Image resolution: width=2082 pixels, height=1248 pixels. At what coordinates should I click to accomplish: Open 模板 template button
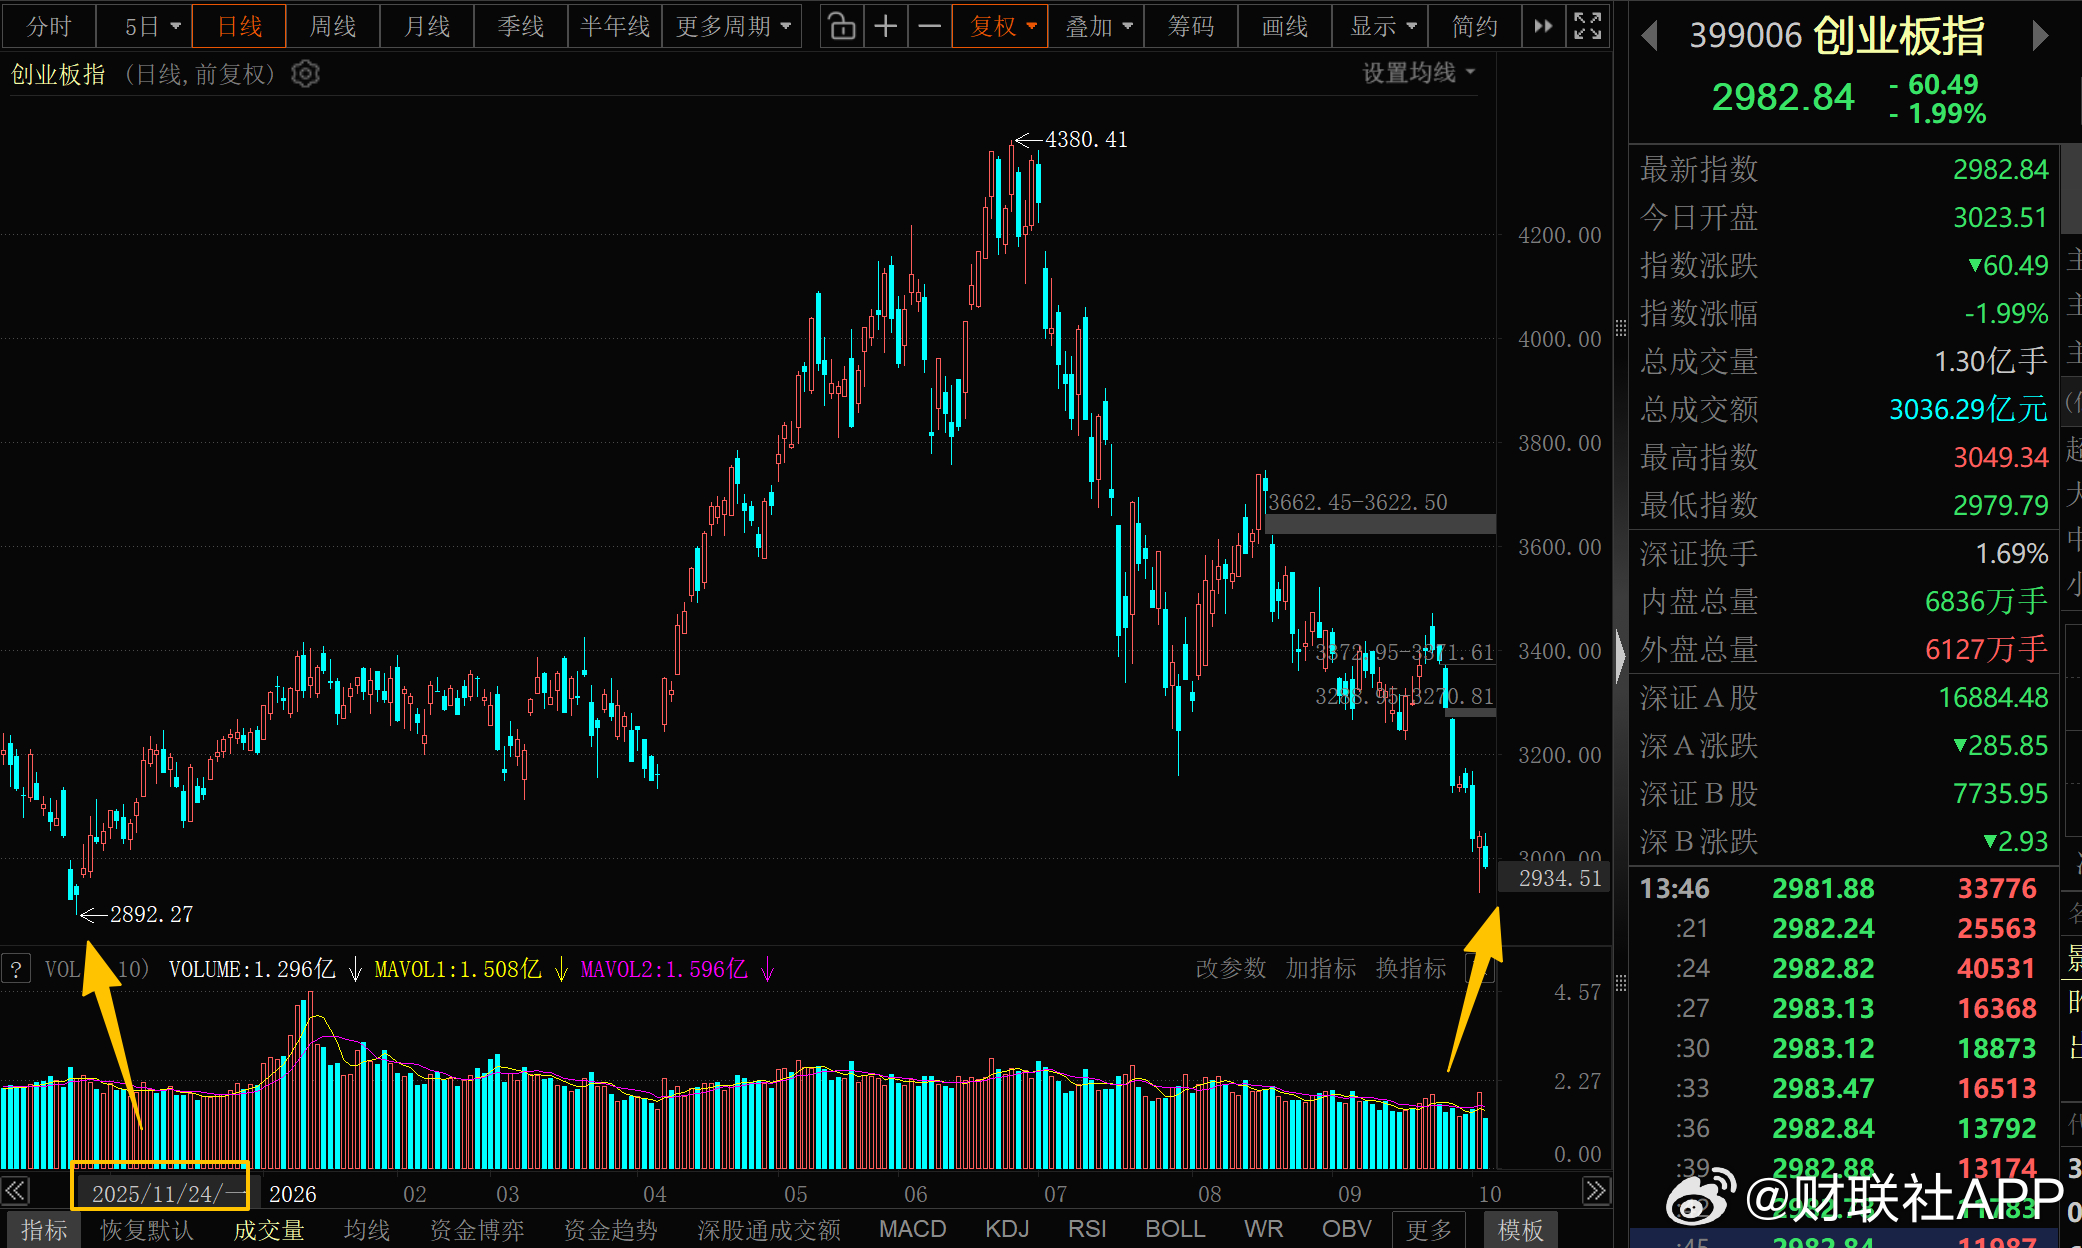coord(1520,1230)
